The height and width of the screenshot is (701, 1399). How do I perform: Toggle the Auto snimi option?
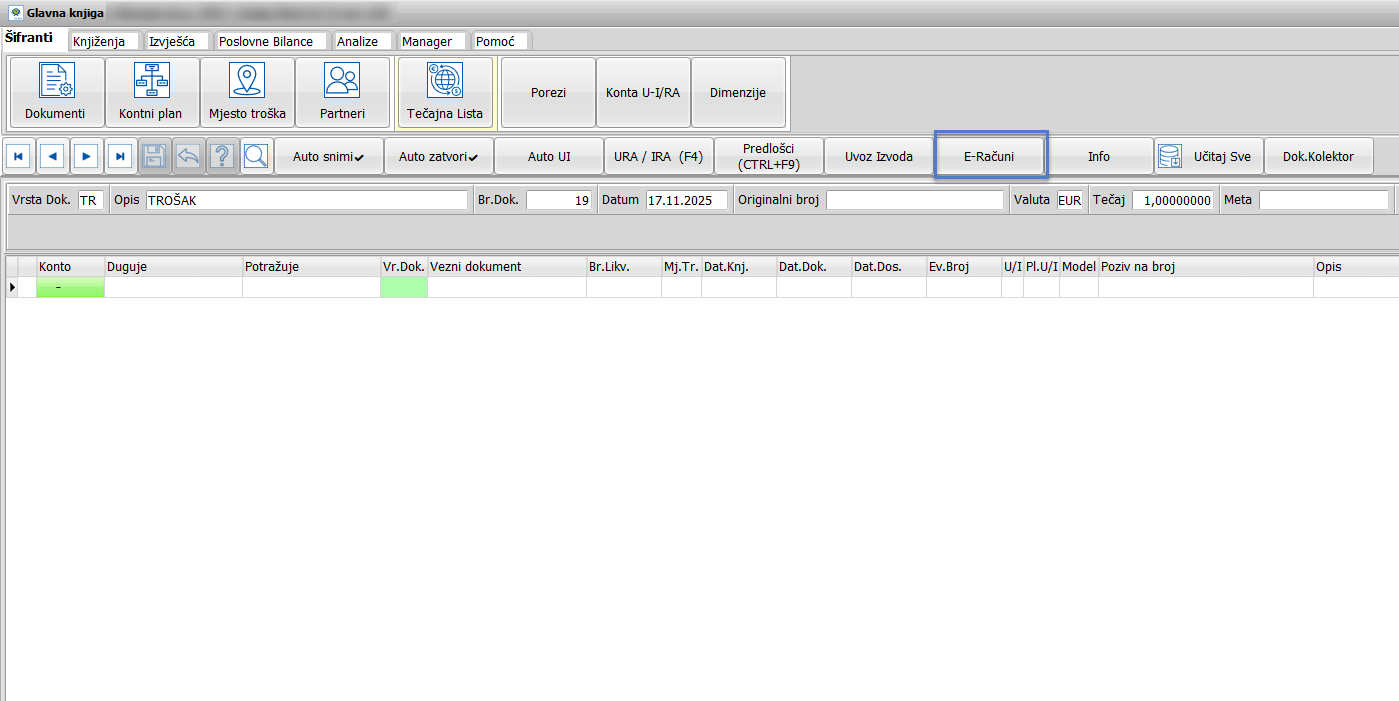click(x=328, y=157)
